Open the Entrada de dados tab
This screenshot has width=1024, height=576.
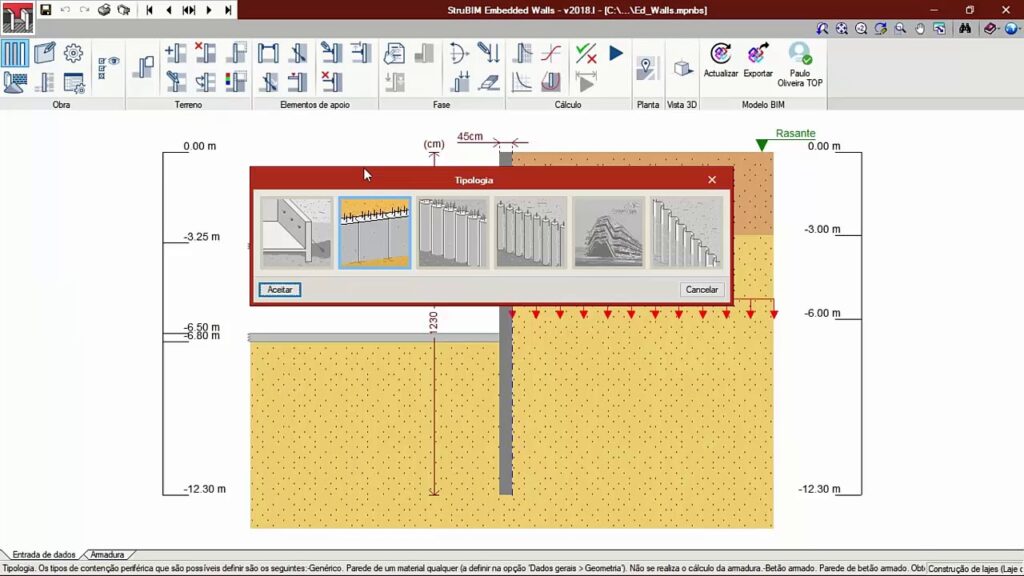(43, 554)
